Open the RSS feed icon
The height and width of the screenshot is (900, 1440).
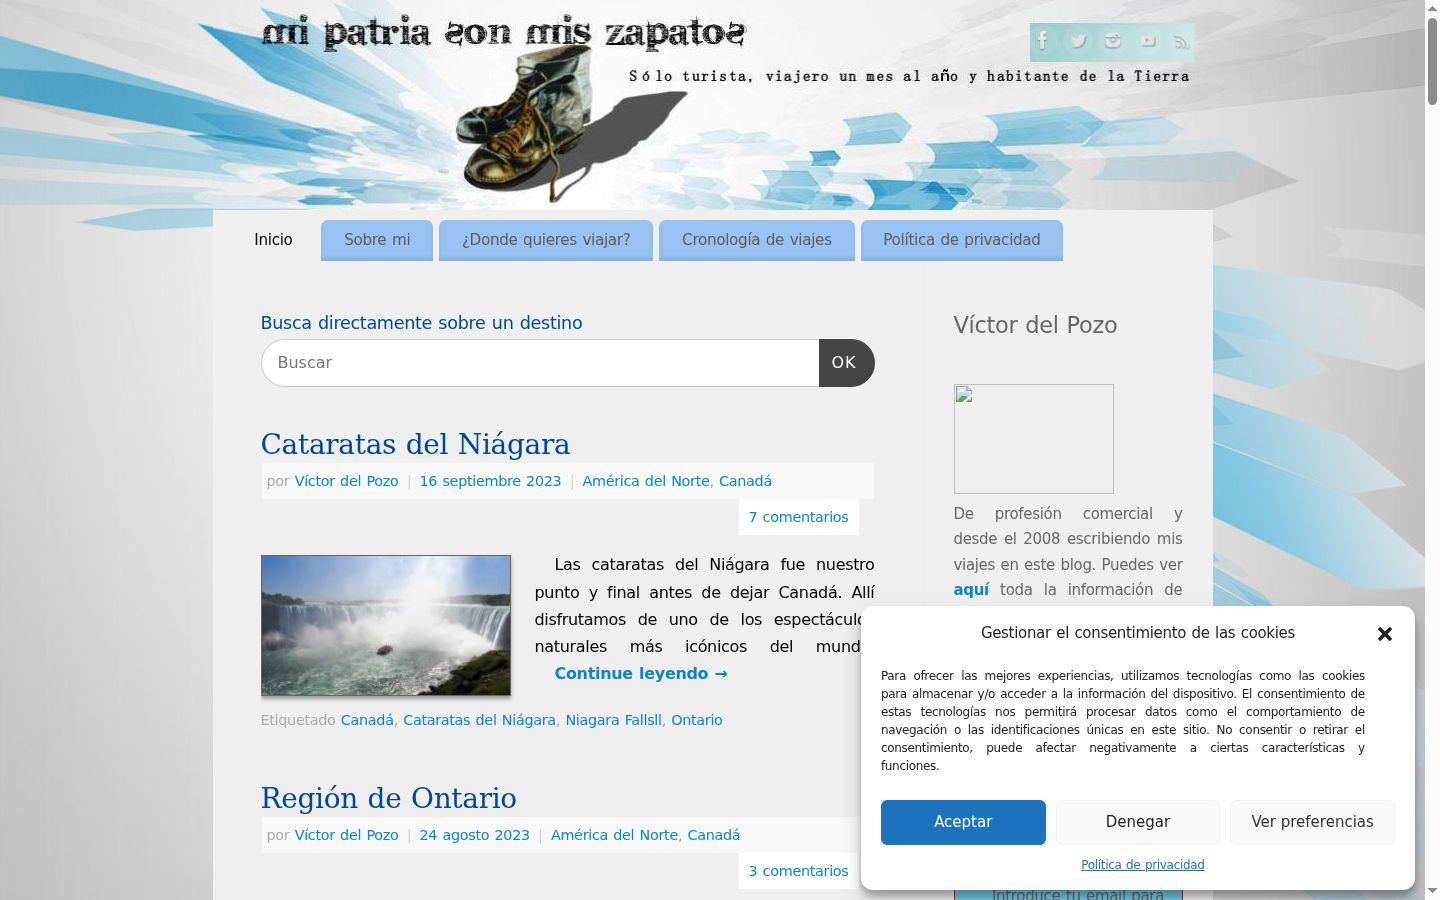(1182, 41)
